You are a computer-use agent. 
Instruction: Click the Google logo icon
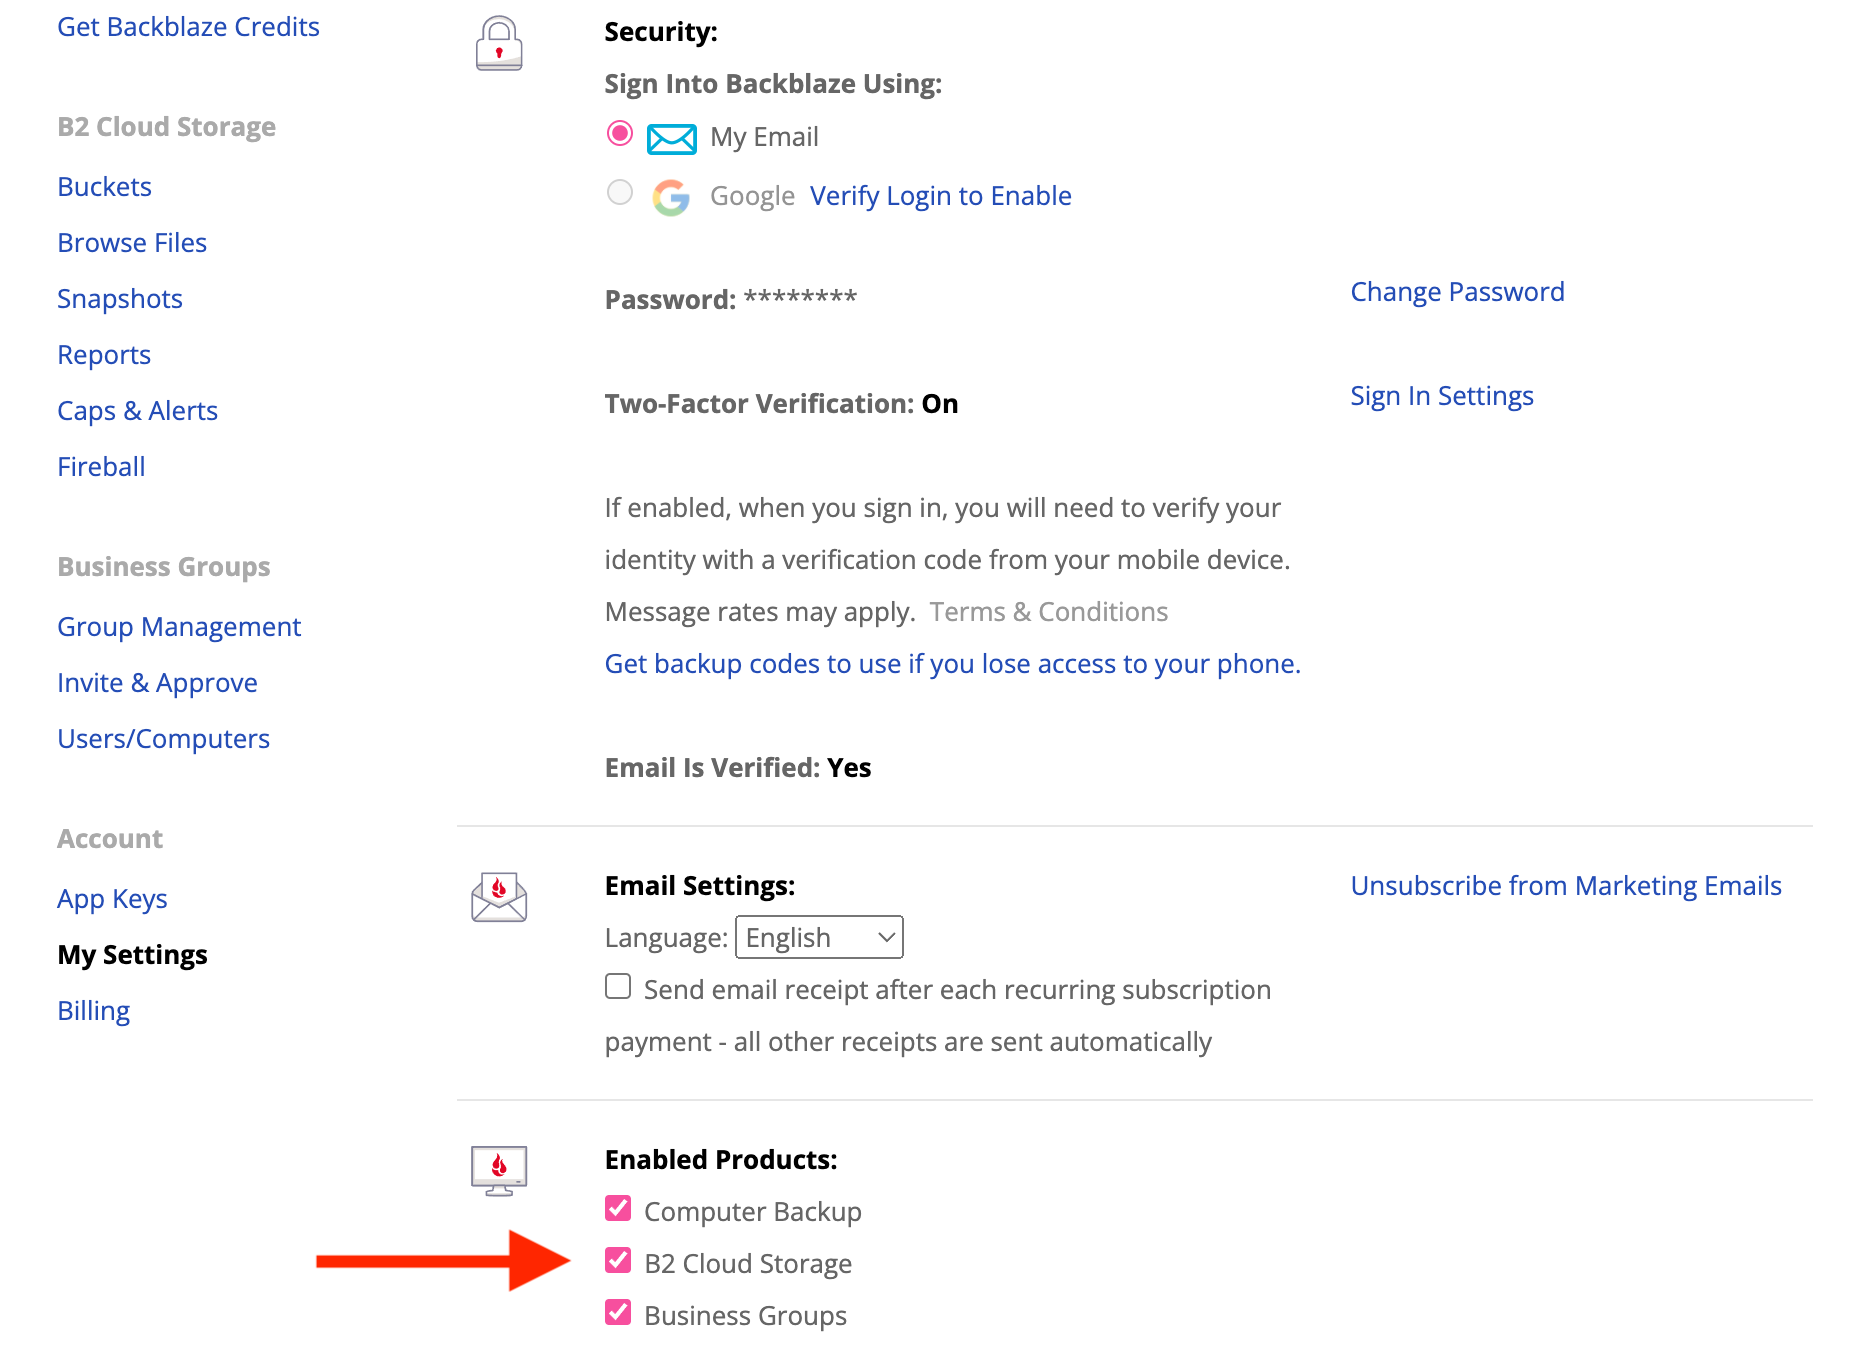click(672, 197)
